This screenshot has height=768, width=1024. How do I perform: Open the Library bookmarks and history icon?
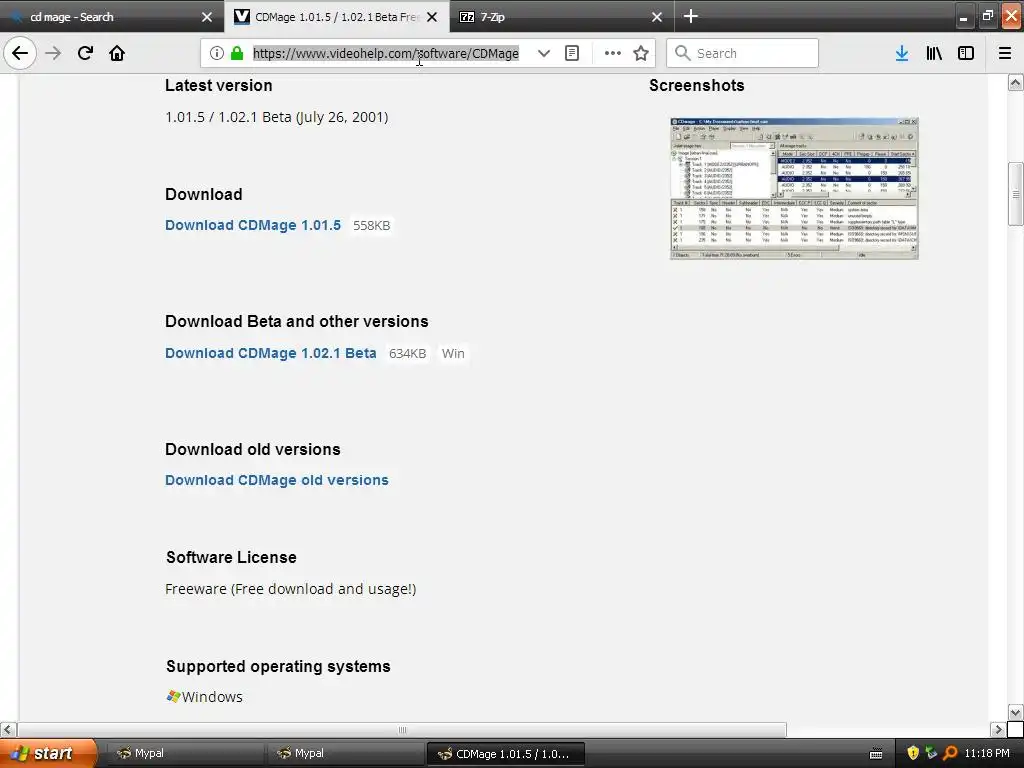[x=934, y=53]
